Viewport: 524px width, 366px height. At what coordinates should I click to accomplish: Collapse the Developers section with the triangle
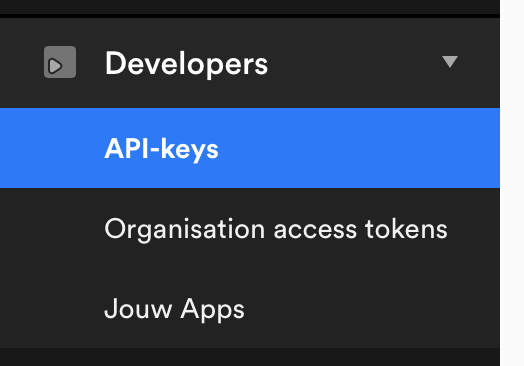pos(450,62)
